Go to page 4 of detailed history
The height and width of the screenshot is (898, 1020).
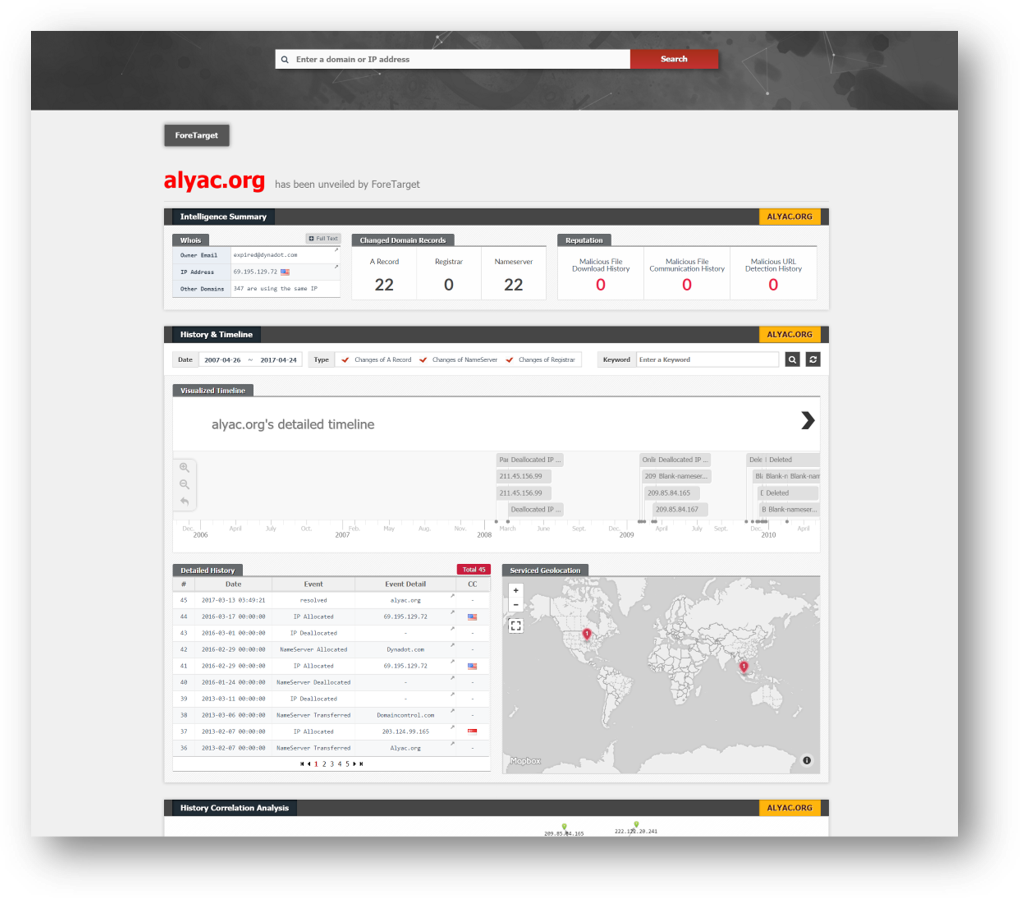pyautogui.click(x=340, y=764)
